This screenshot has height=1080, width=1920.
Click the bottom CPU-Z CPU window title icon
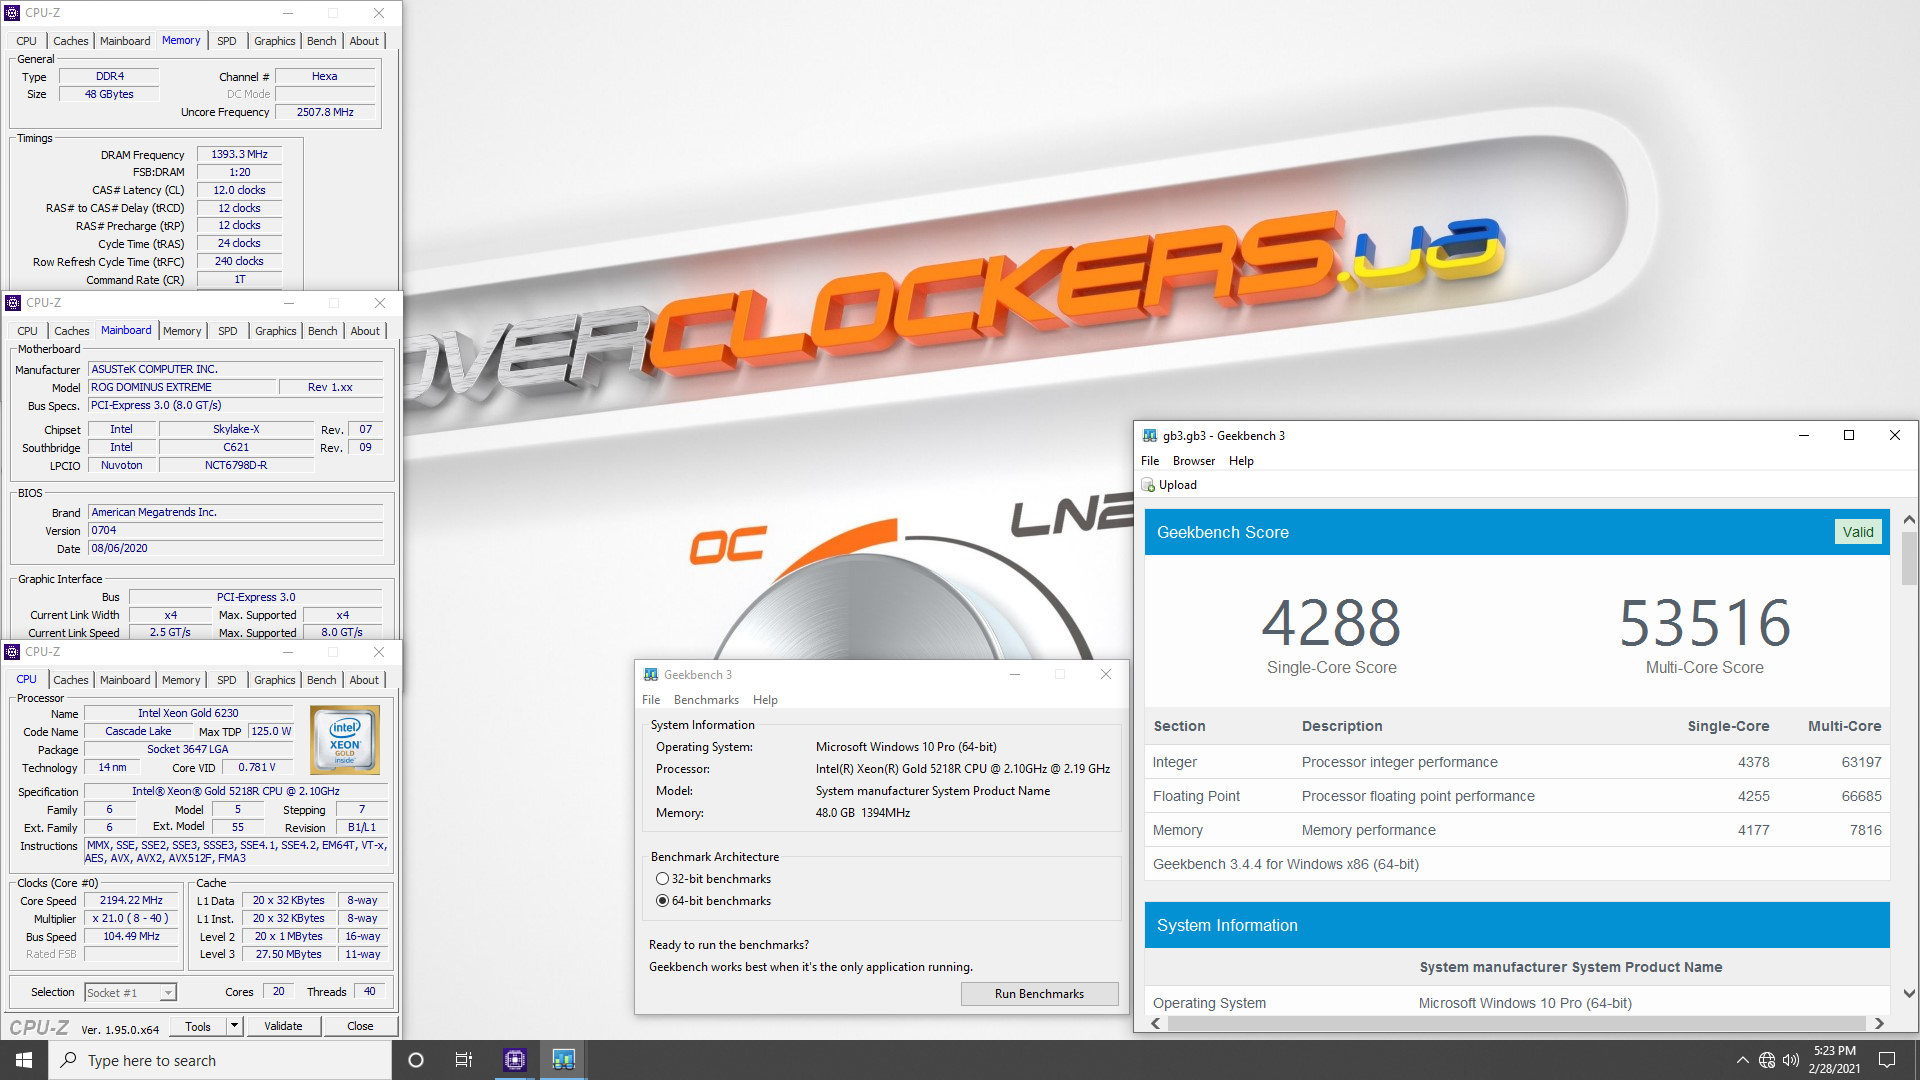tap(13, 652)
